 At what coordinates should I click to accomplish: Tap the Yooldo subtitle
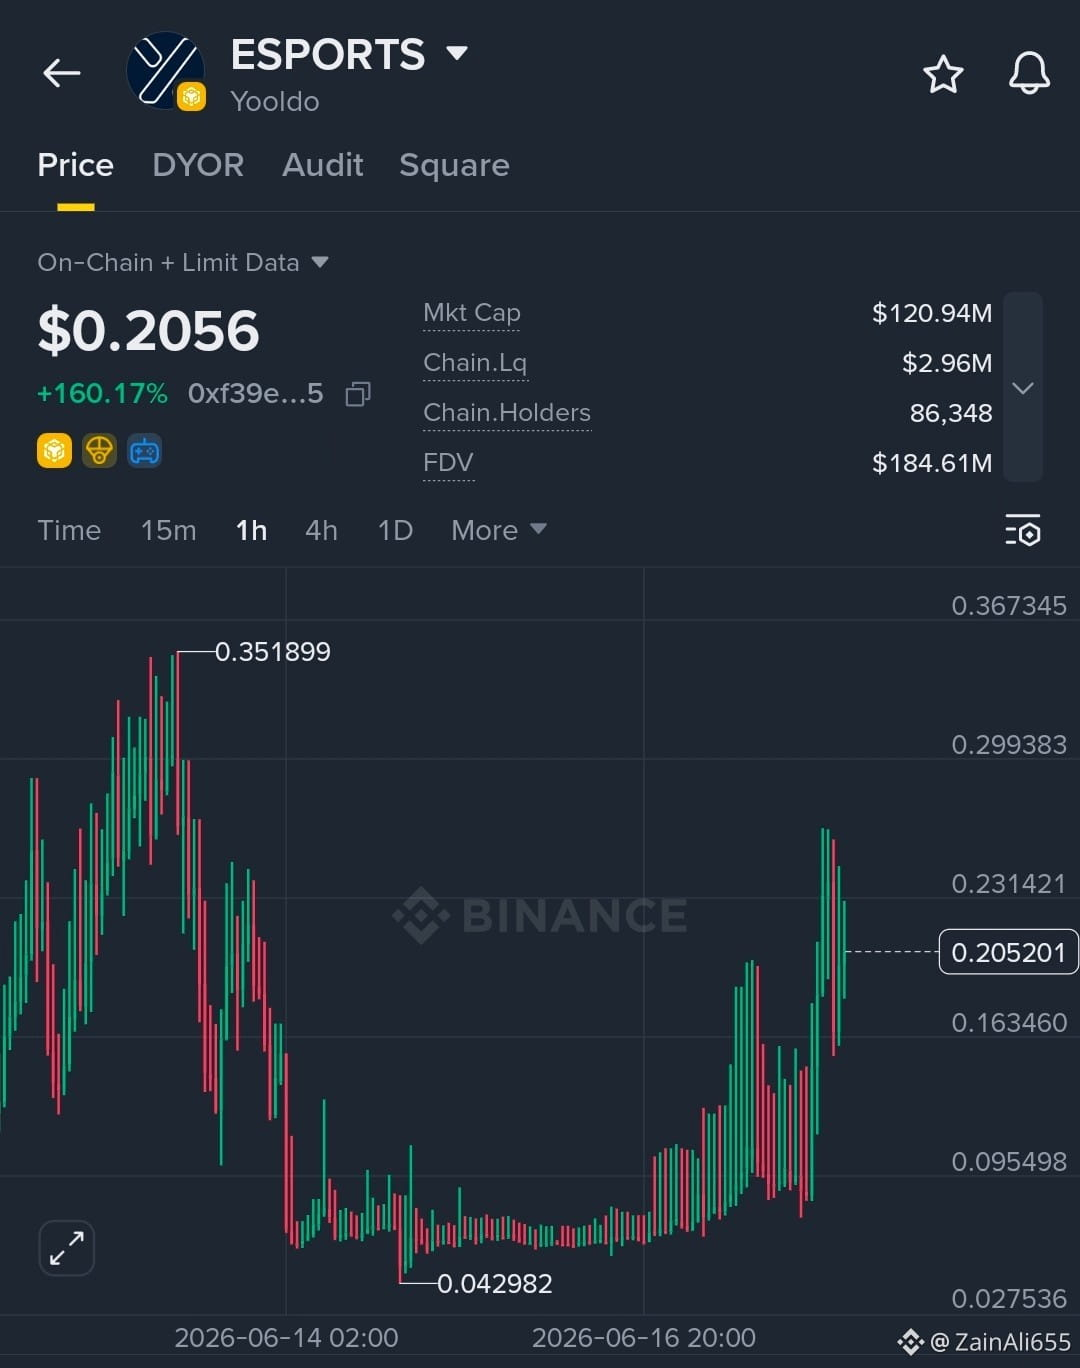click(275, 102)
